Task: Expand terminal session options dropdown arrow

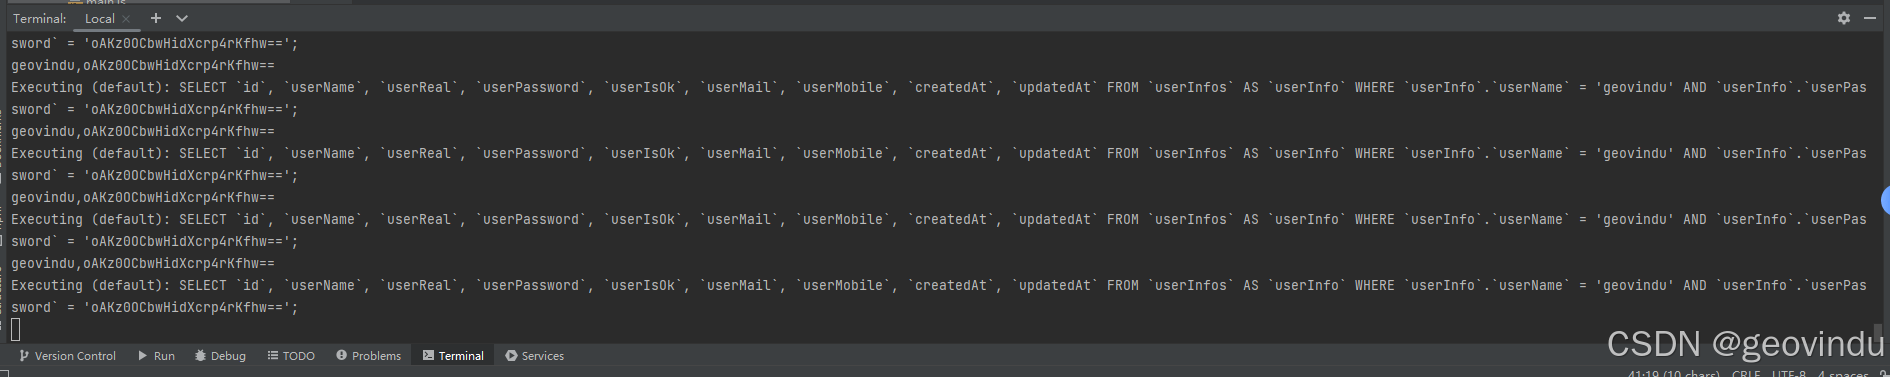Action: click(182, 18)
